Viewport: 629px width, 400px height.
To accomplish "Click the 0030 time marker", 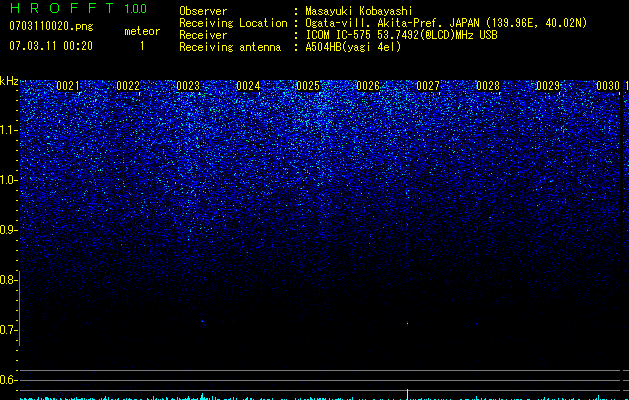I will 608,86.
